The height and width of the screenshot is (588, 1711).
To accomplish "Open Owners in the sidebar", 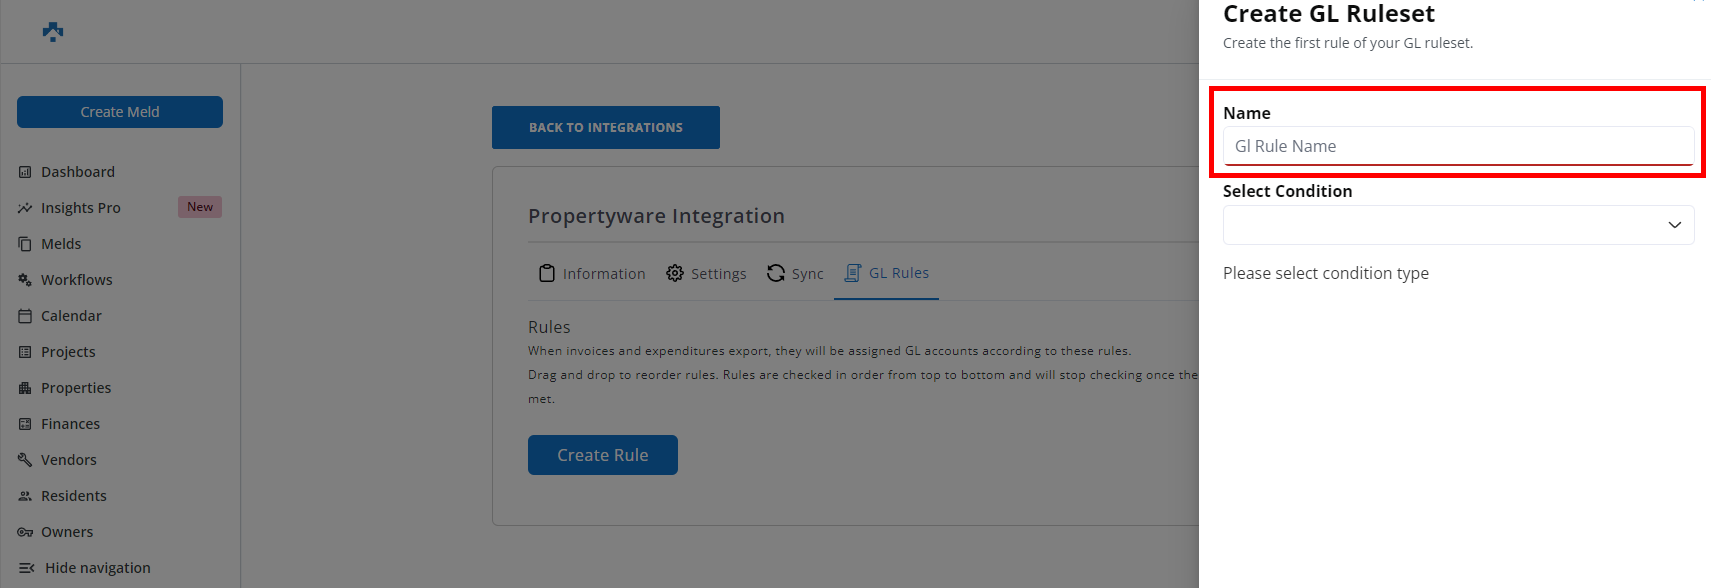I will 67,532.
